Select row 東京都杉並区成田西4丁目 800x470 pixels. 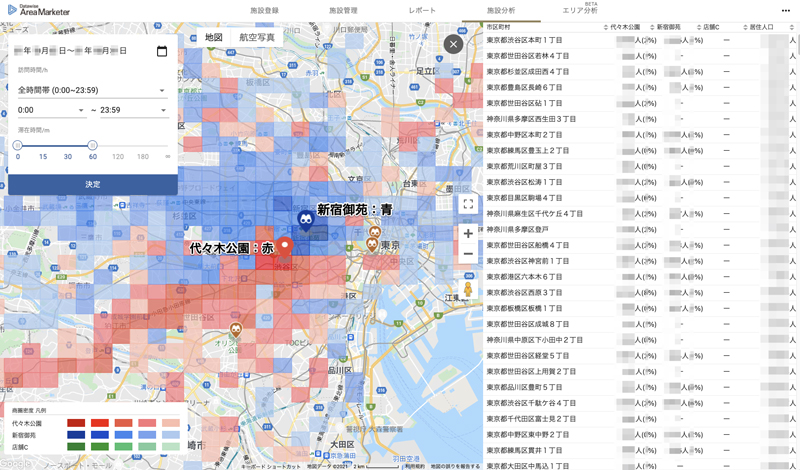(641, 71)
